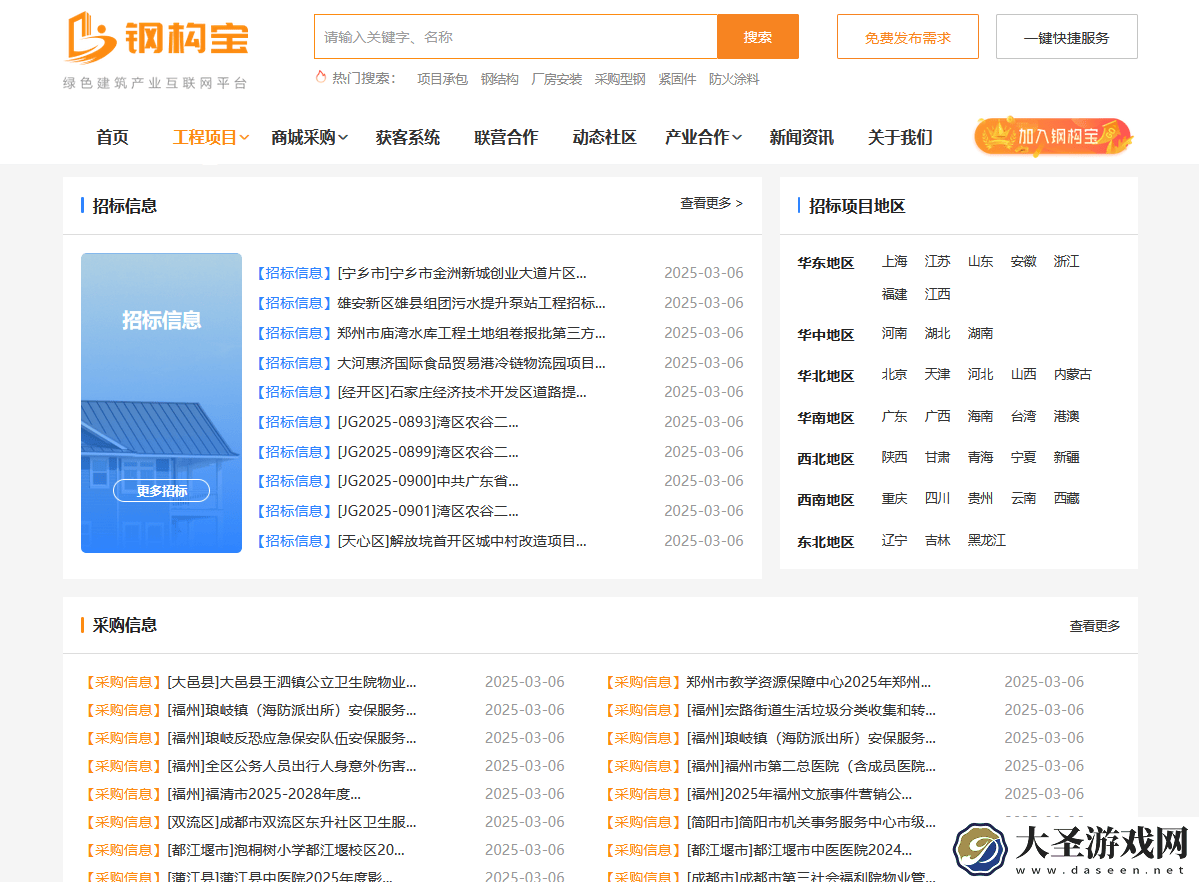Focus the keyword search input field
Viewport: 1199px width, 882px height.
515,37
